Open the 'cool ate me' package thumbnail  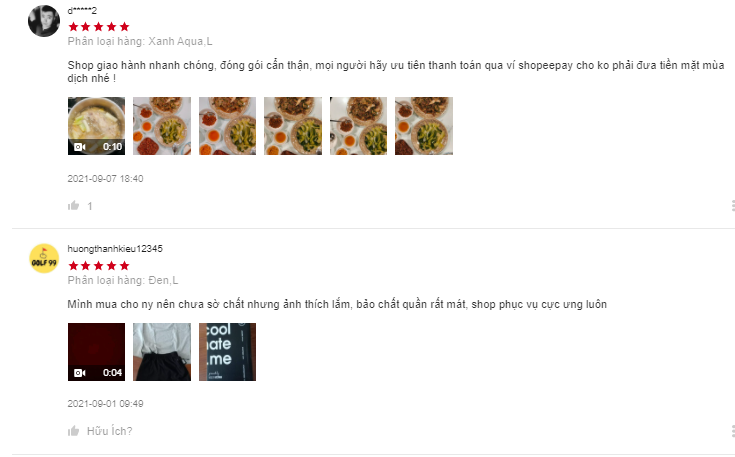228,352
